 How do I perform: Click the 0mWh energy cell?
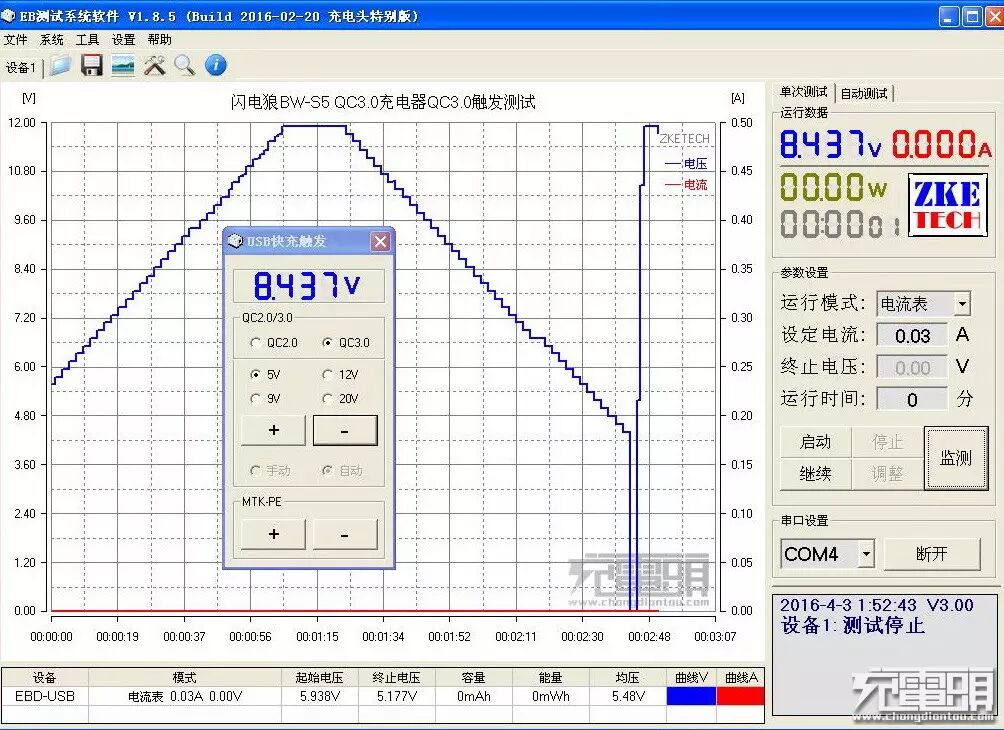pyautogui.click(x=551, y=696)
